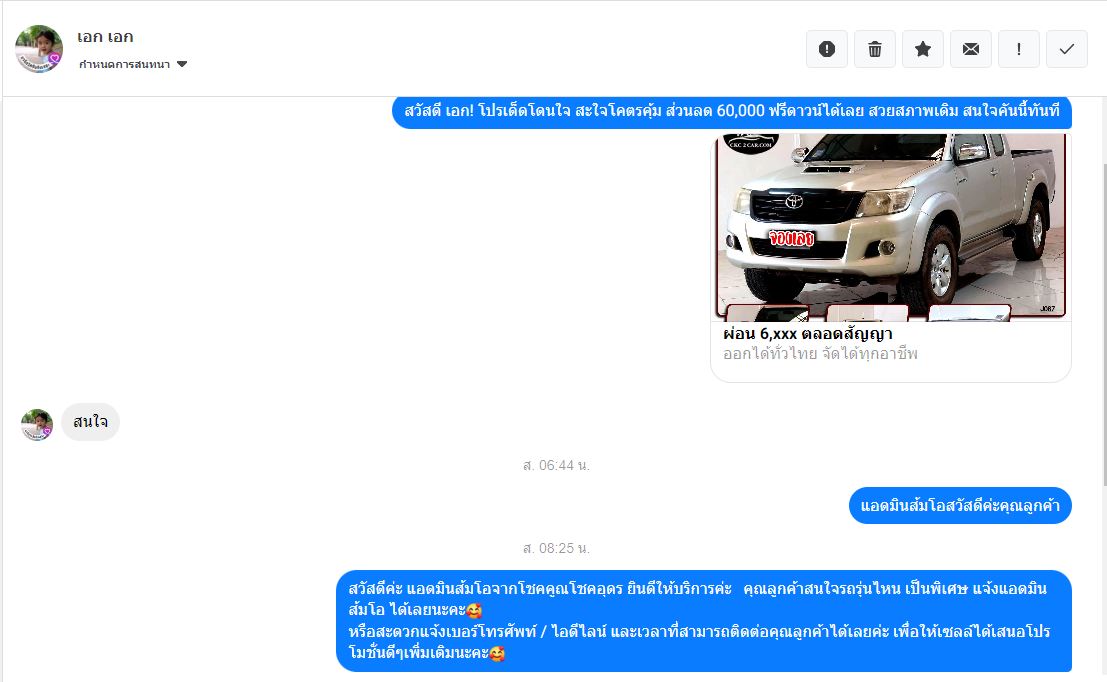Click the timestamp ส. 08:25 น.
Screen dimensions: 1107x682
(x=556, y=548)
